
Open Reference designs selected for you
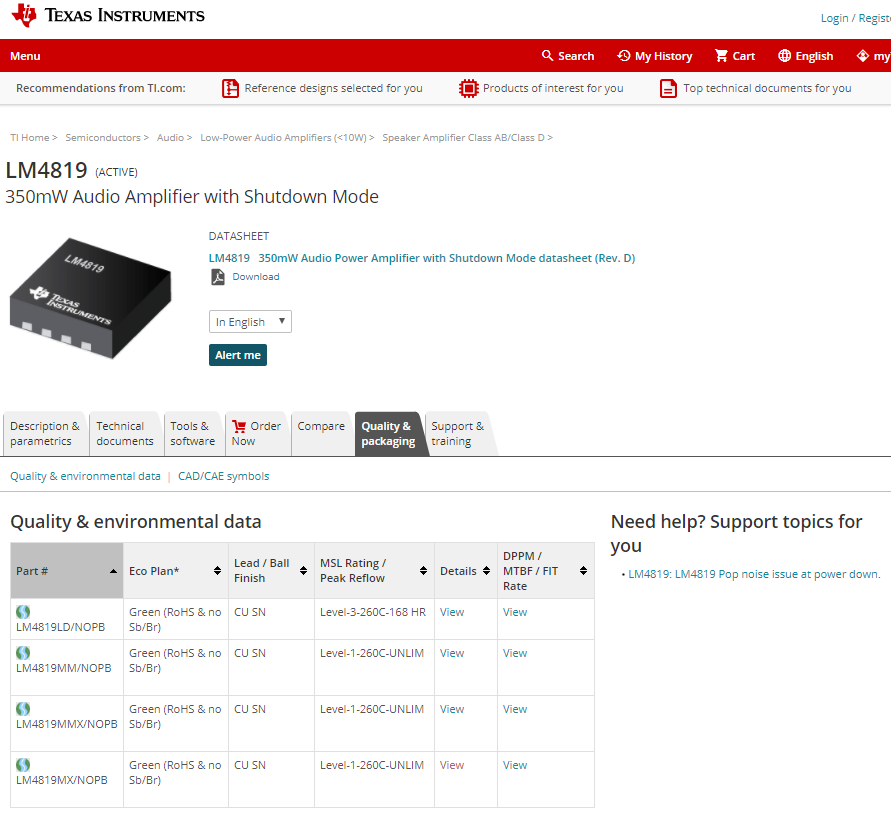tap(333, 88)
